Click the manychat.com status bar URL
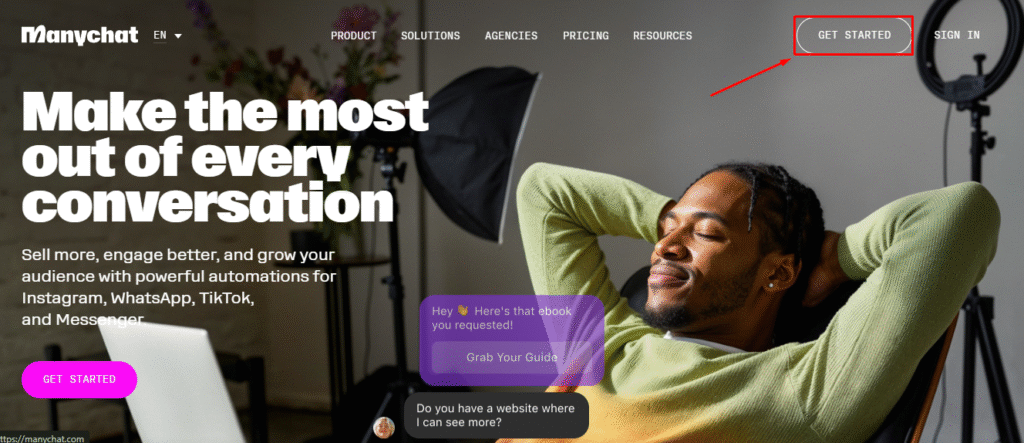Screen dimensions: 1024x443 (42, 438)
